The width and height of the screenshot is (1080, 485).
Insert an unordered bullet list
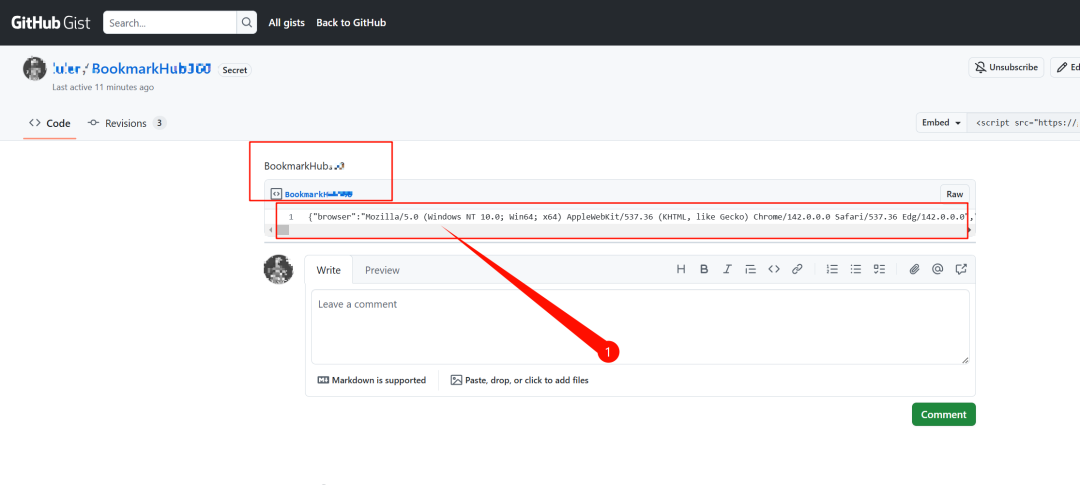tap(856, 269)
